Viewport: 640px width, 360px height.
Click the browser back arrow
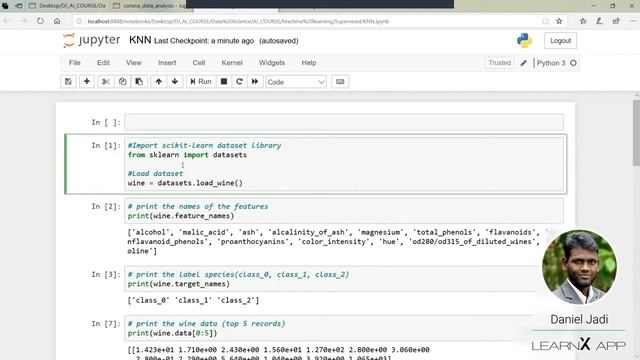[x=7, y=21]
